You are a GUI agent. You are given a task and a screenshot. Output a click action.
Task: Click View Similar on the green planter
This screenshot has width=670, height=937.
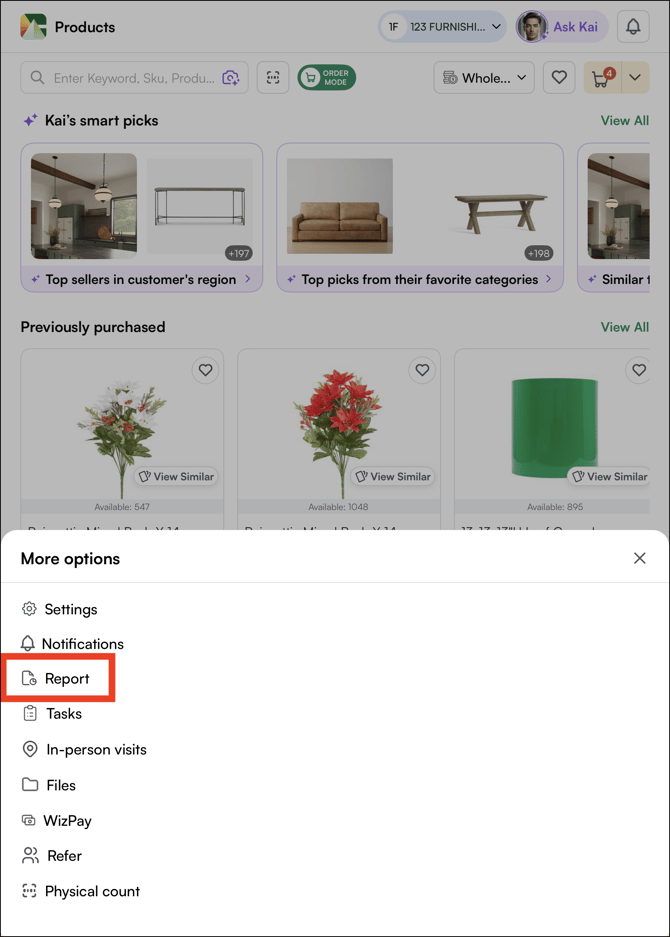(609, 477)
